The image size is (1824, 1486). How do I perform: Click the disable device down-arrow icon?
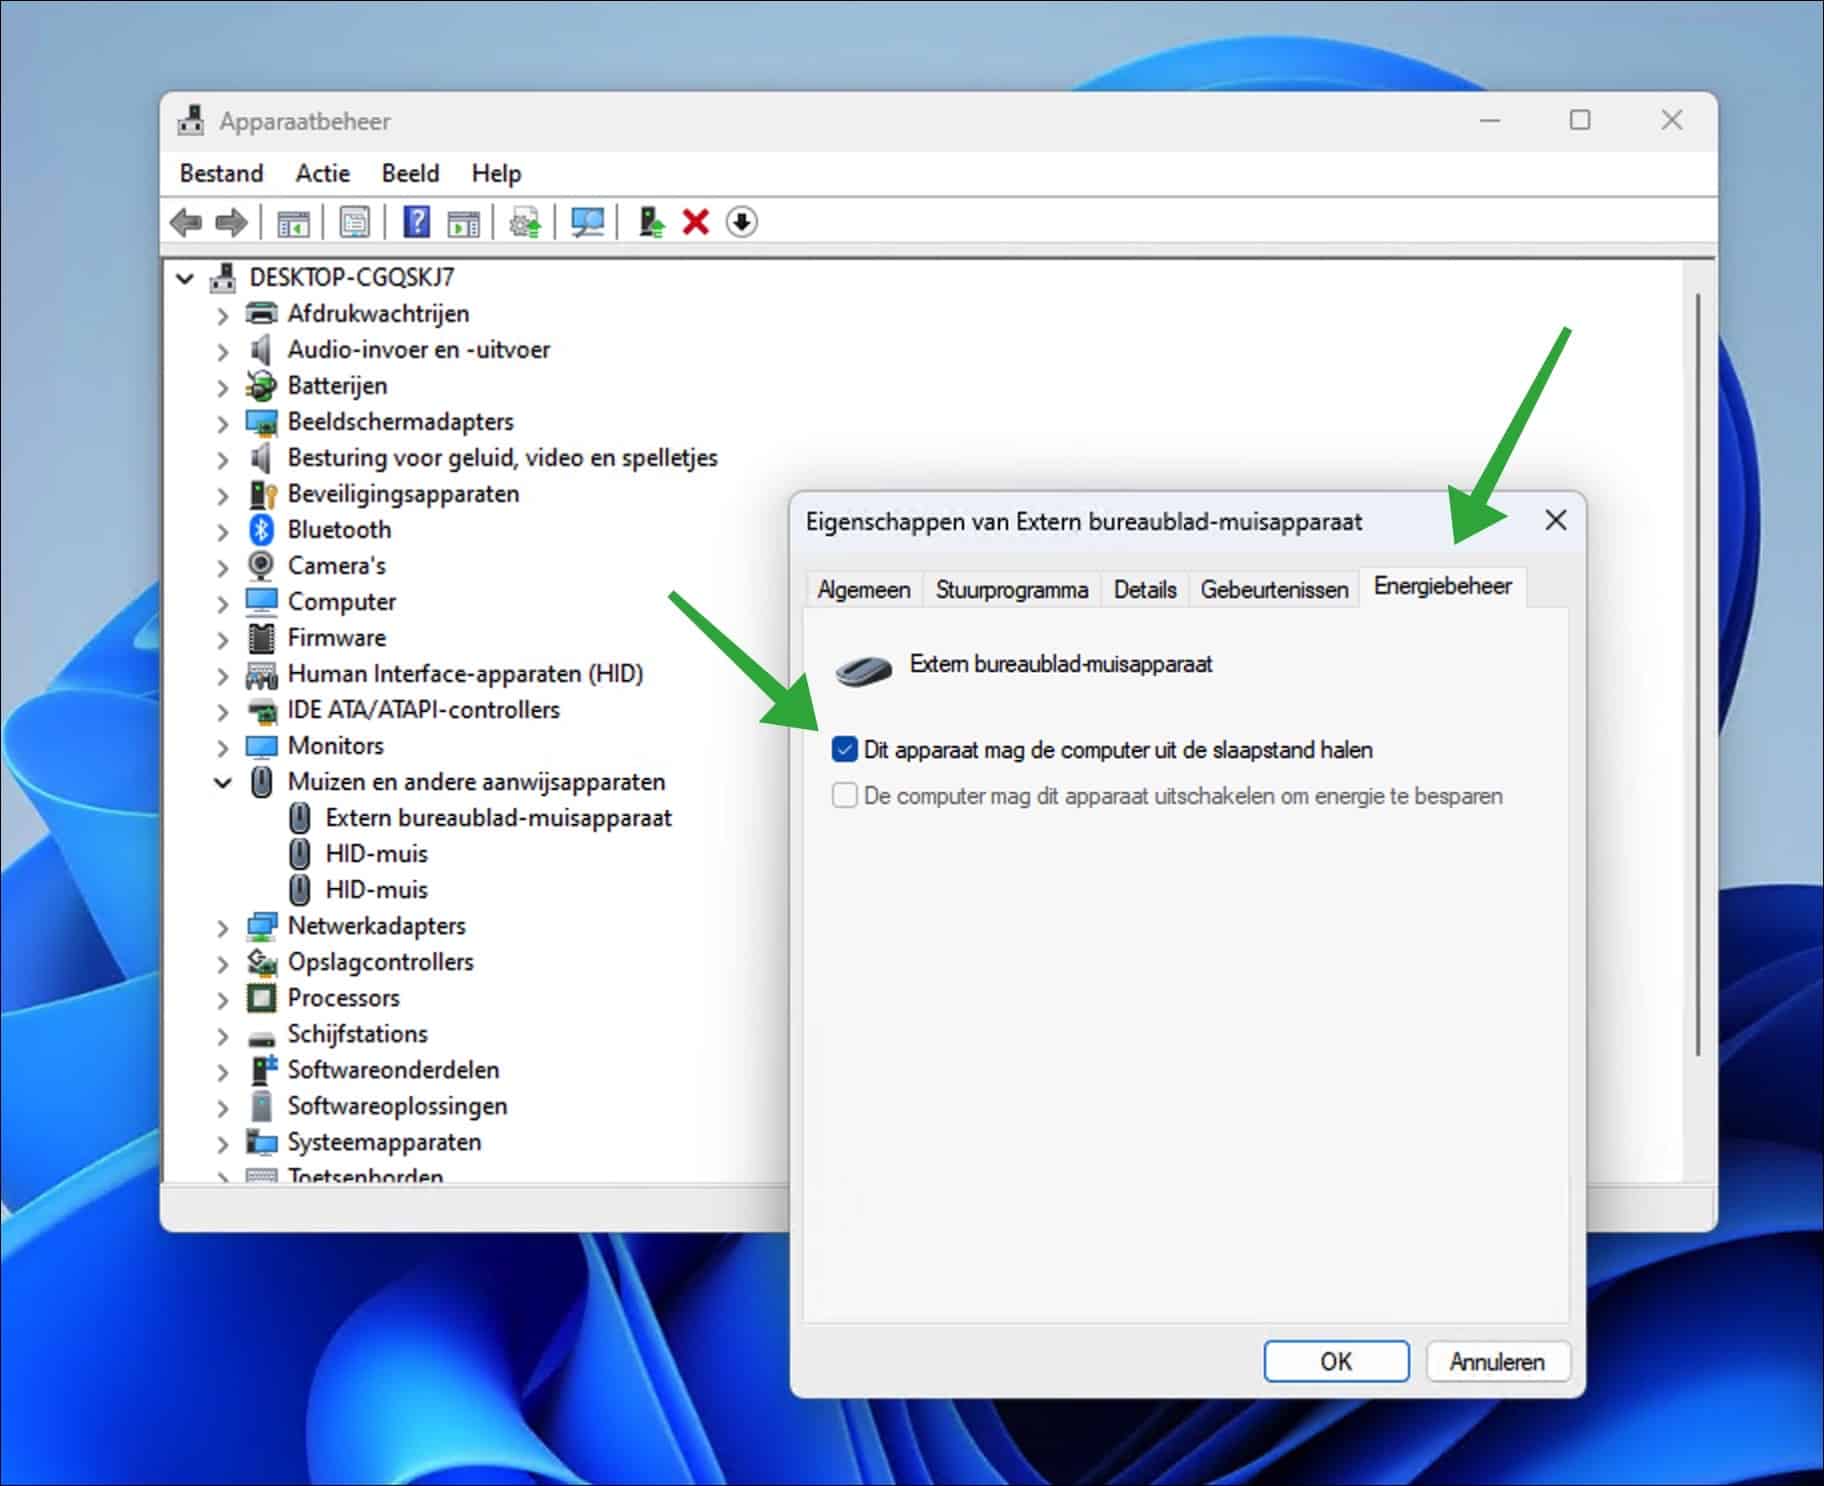point(742,222)
